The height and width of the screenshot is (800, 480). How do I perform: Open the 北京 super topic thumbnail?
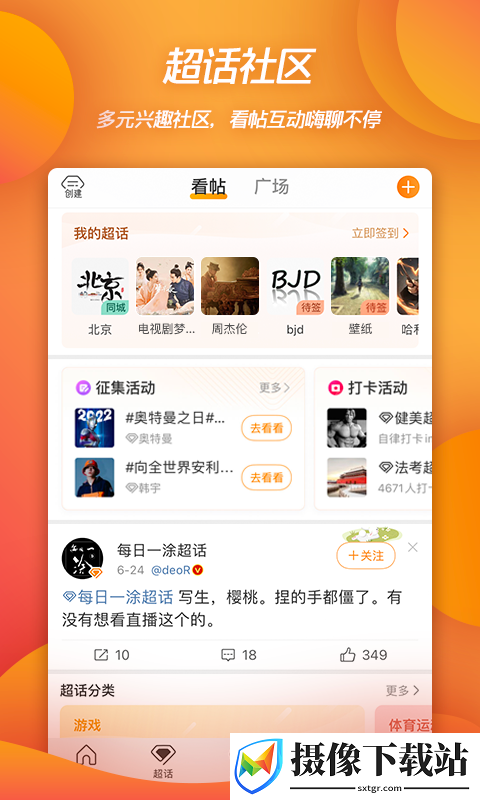[x=100, y=286]
